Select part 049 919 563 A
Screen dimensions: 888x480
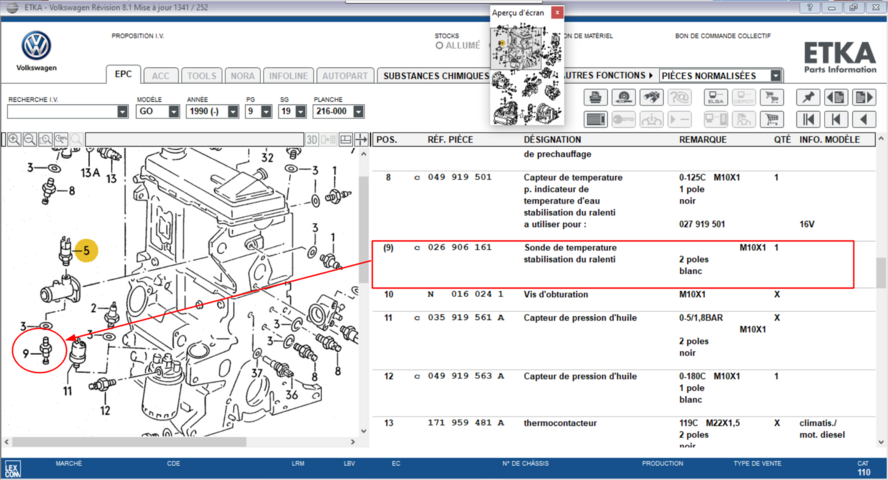click(x=466, y=376)
